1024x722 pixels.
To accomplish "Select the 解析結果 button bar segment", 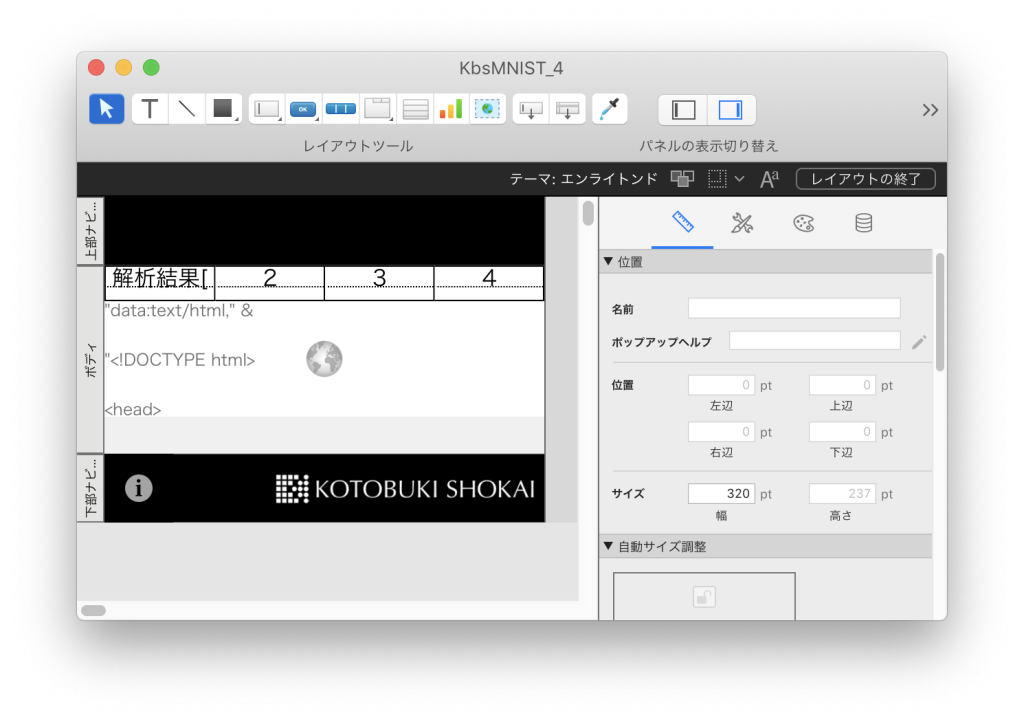I will [x=160, y=283].
